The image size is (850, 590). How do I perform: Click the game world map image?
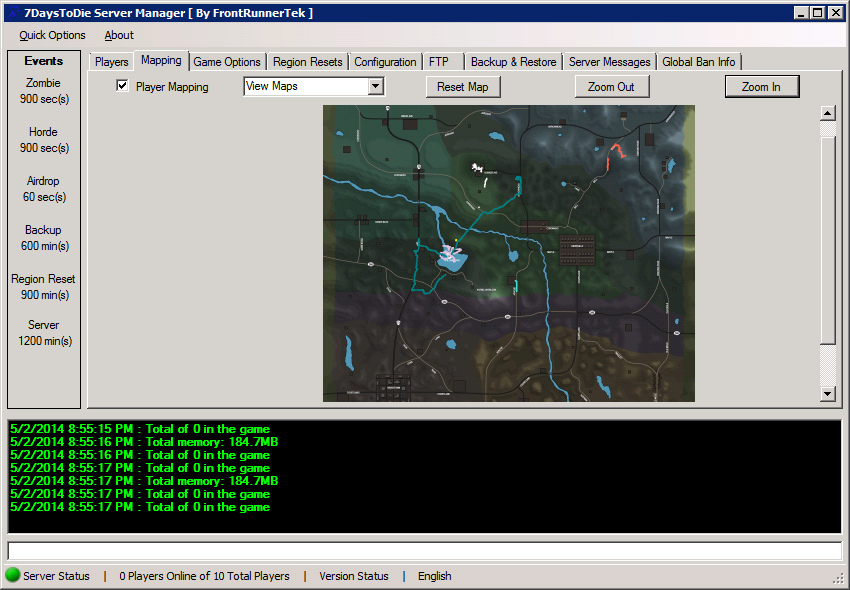508,253
